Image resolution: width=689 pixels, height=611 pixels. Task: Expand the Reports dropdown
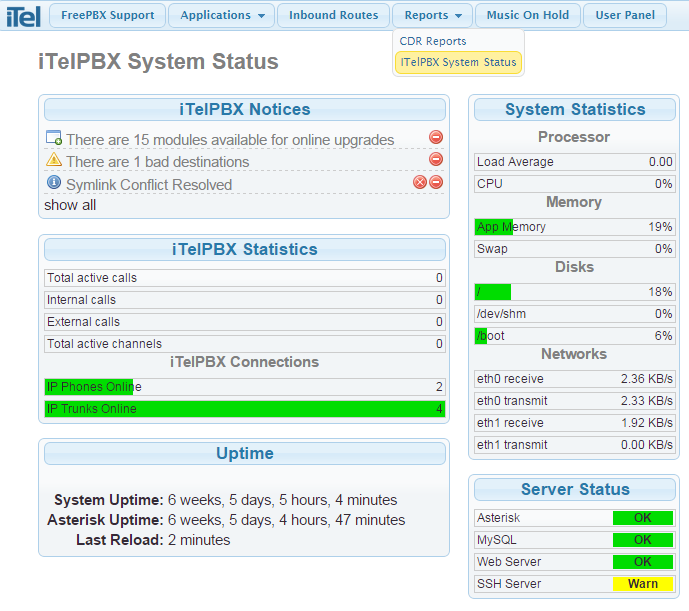coord(432,15)
